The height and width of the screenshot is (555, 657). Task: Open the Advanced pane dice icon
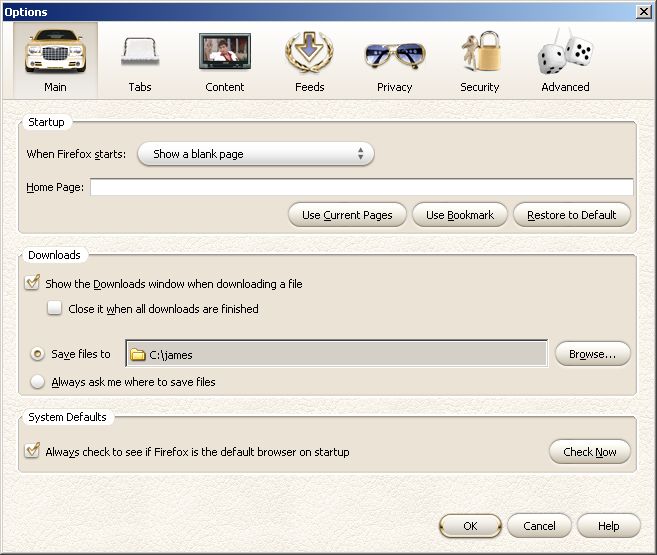pos(565,52)
